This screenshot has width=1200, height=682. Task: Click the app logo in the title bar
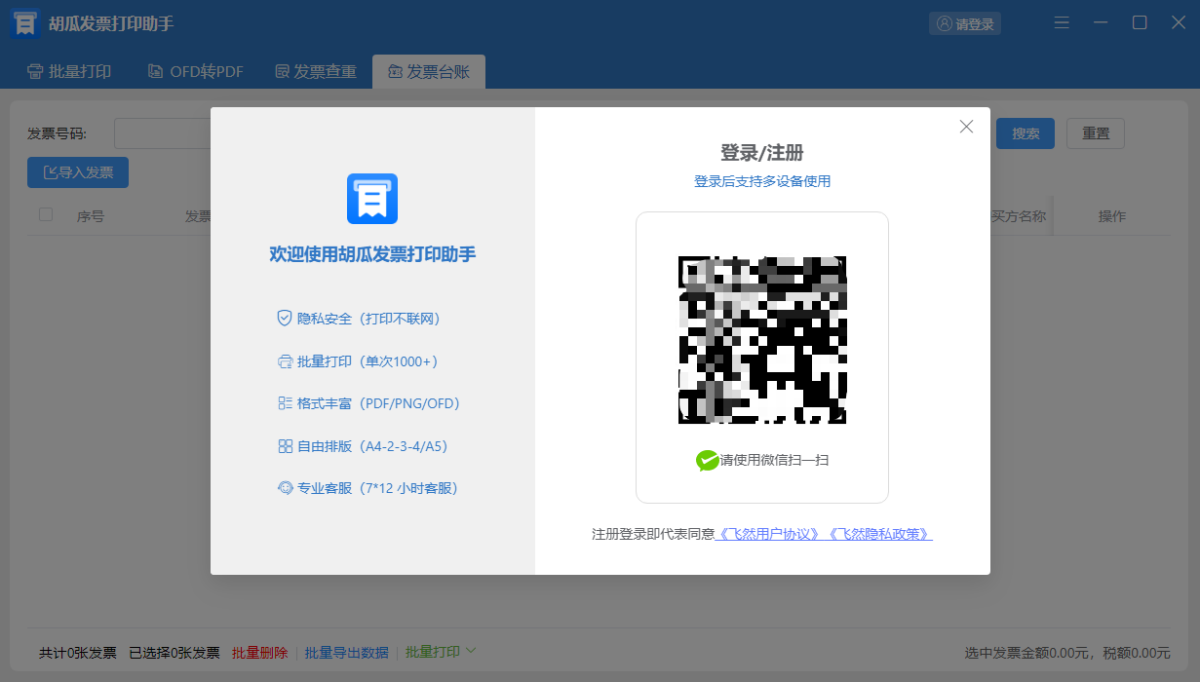click(x=25, y=24)
